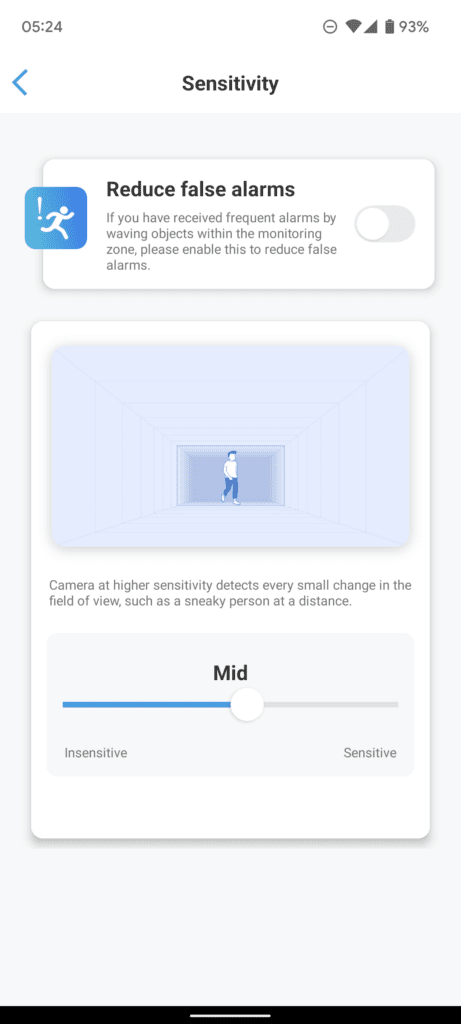Tap the Wi-Fi signal status icon
The width and height of the screenshot is (461, 1024).
pos(354,27)
